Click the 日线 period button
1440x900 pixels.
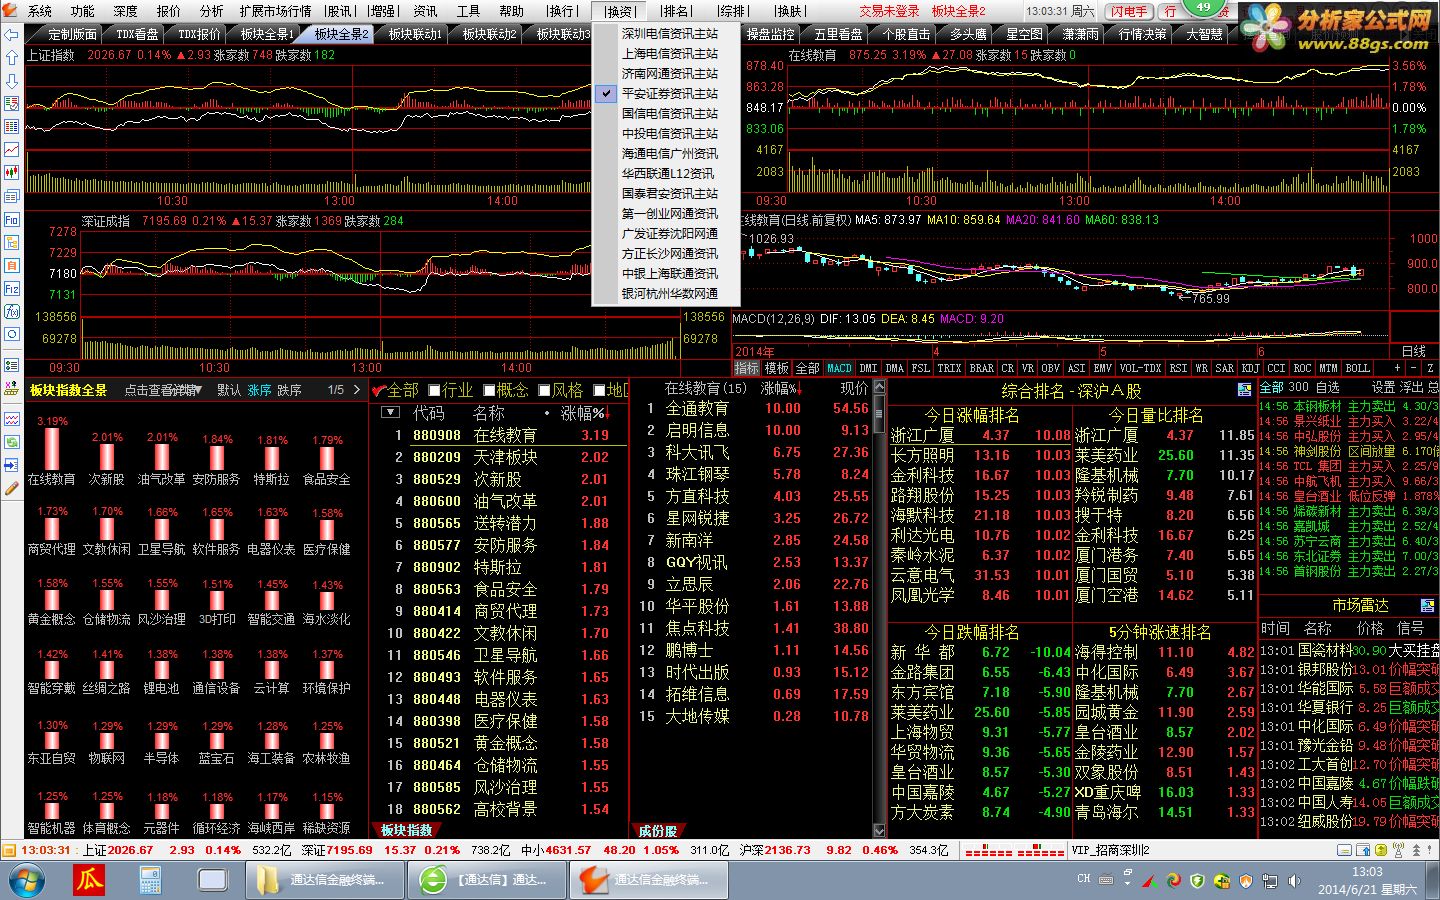1414,351
